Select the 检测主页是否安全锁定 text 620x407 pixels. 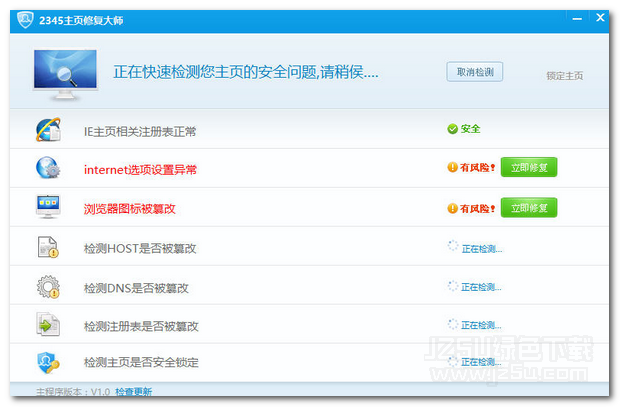tap(141, 362)
